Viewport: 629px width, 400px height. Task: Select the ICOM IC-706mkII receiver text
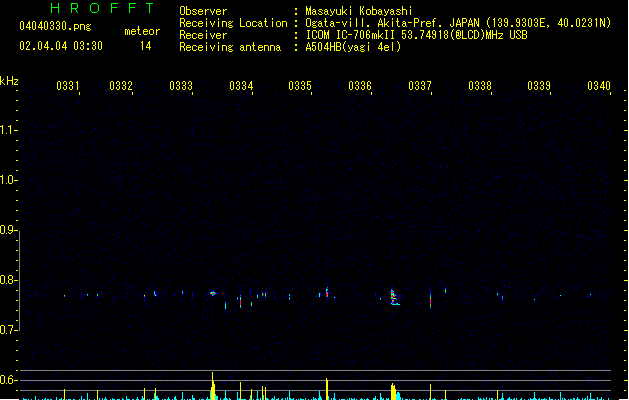pos(416,35)
